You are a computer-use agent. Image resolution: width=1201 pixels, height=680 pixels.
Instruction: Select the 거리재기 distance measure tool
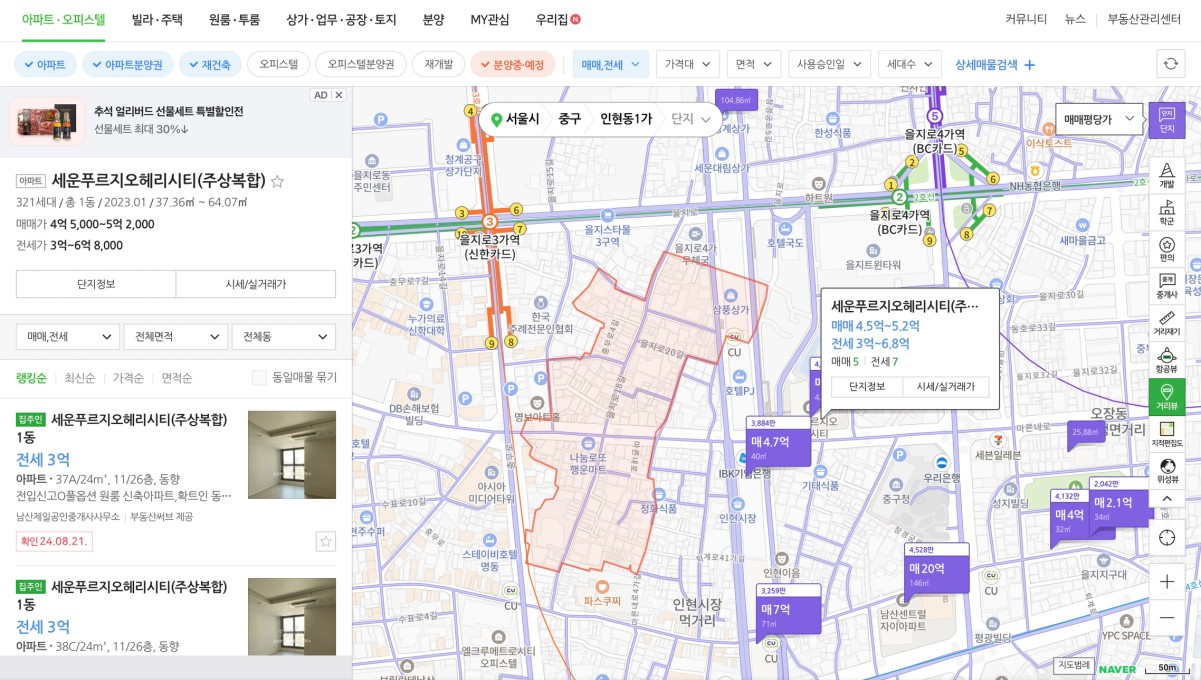click(x=1167, y=323)
